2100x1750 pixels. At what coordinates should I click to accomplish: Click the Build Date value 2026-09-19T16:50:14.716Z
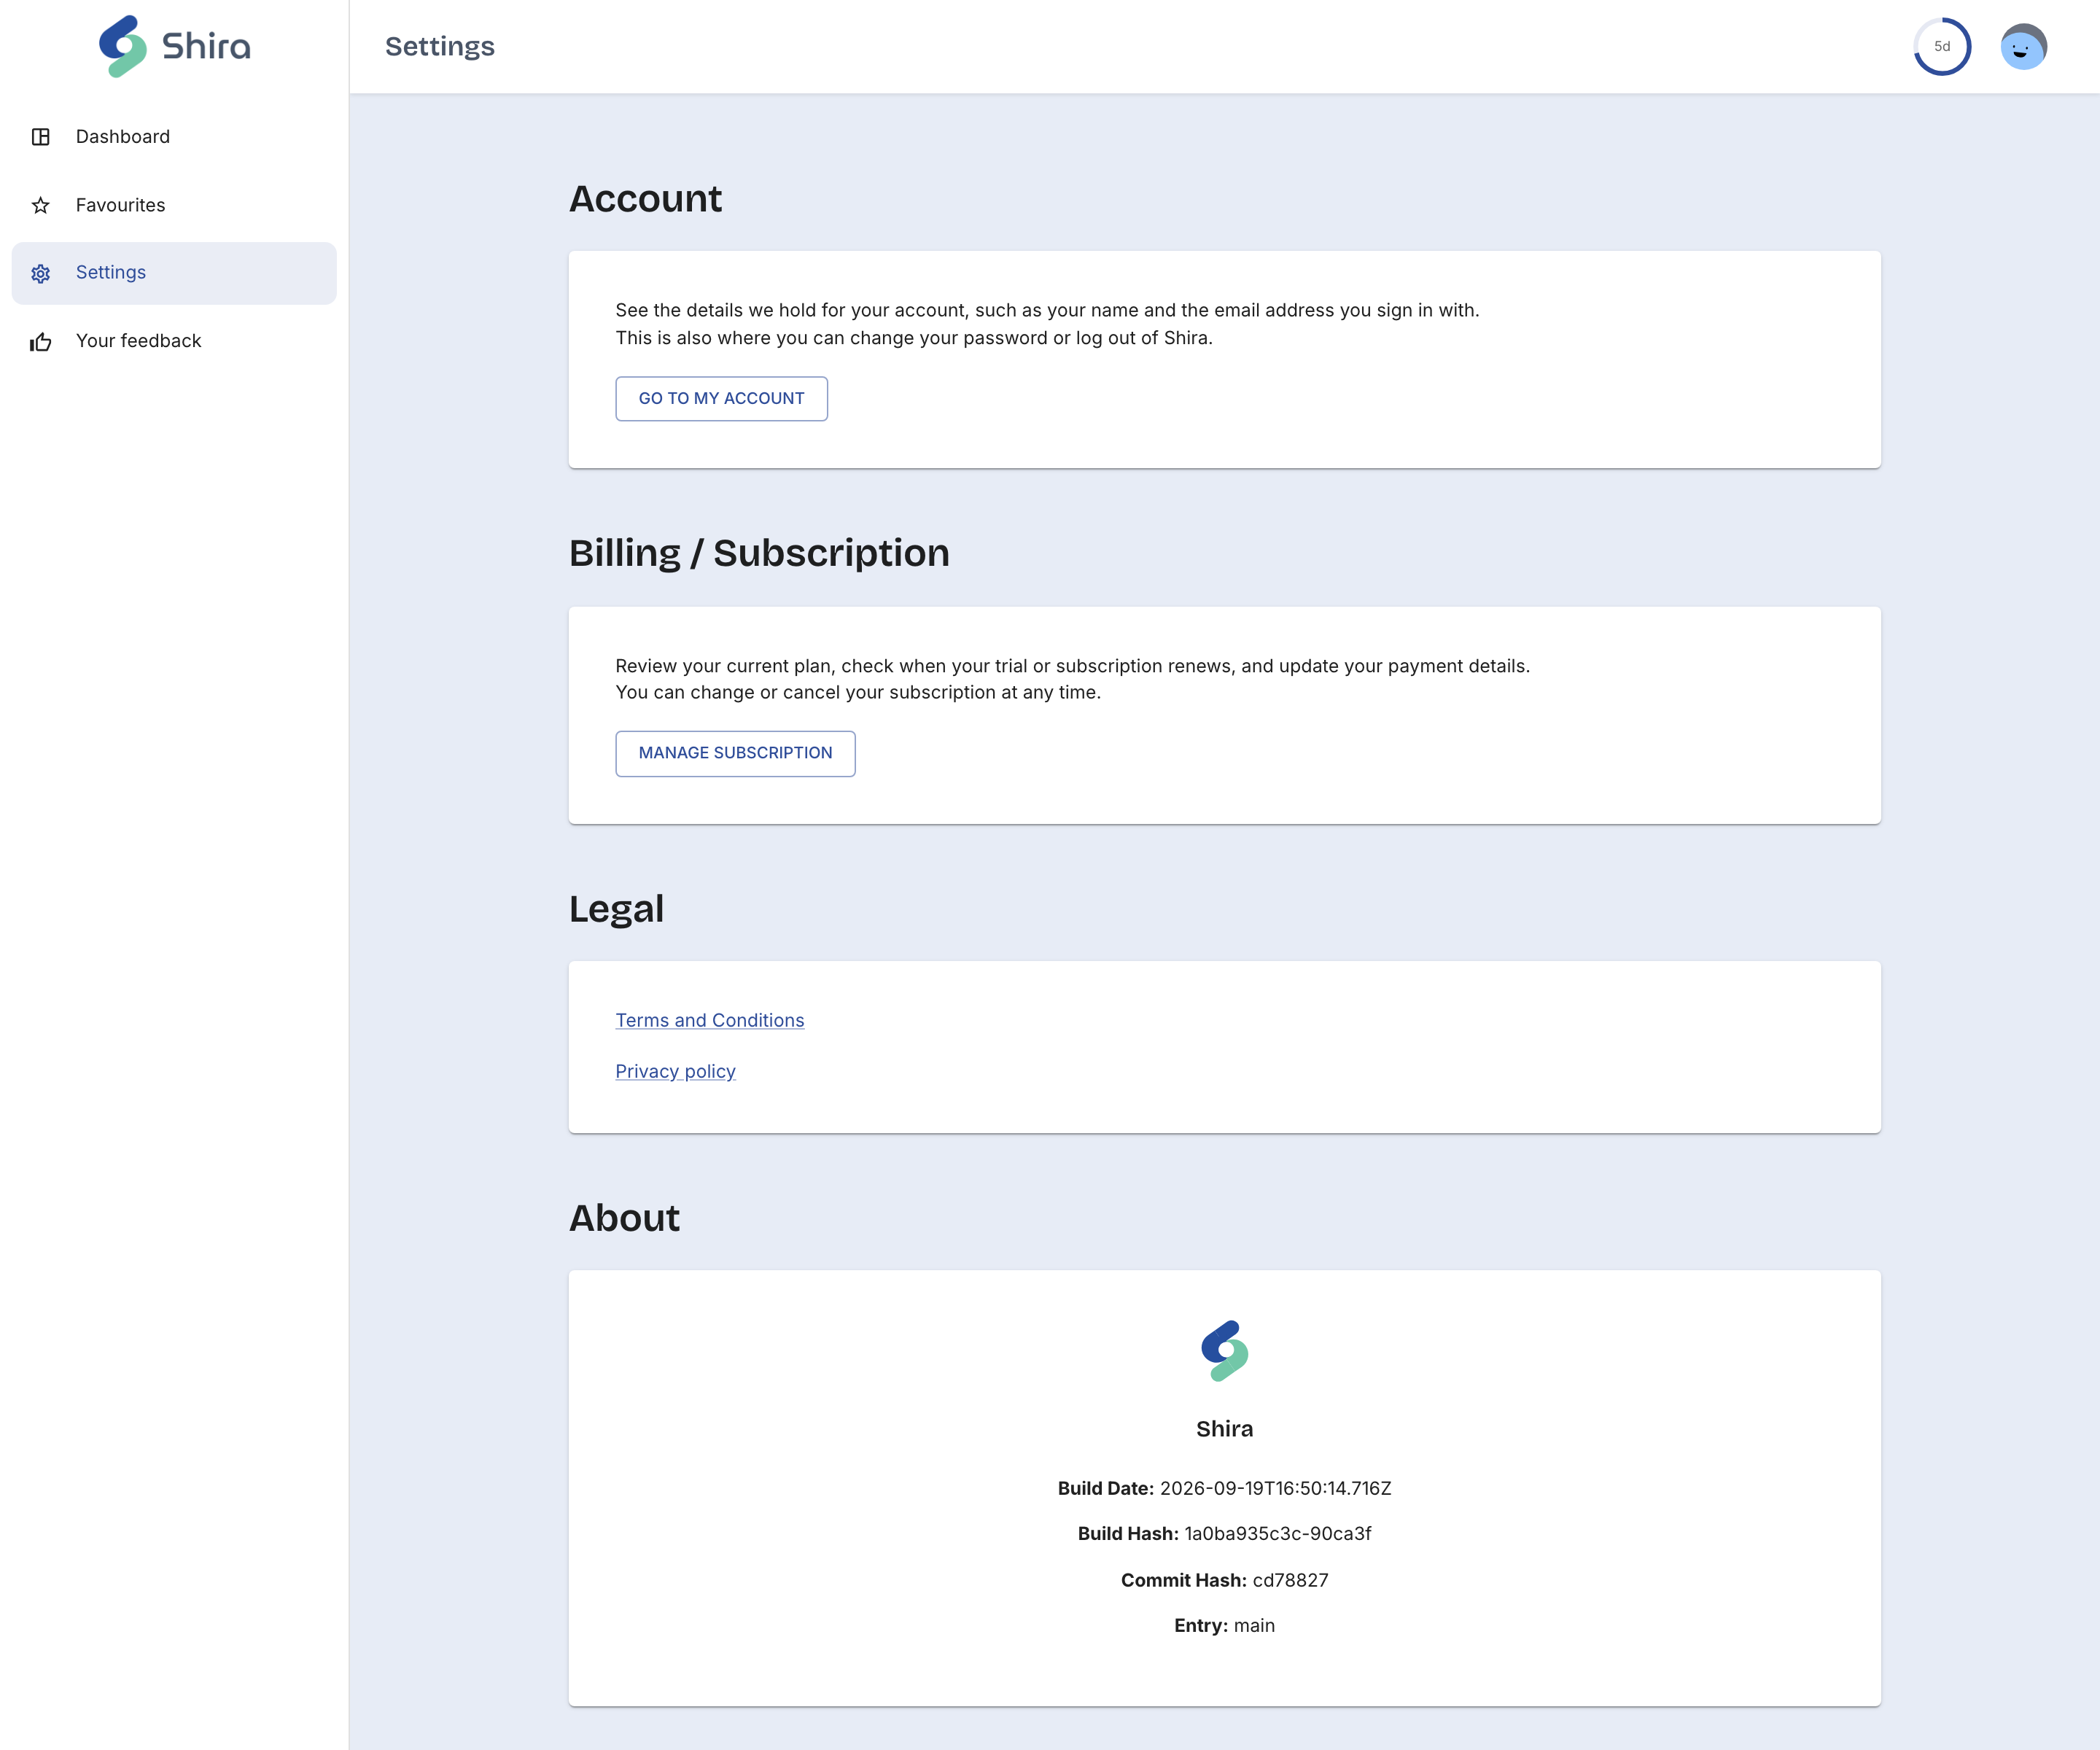1275,1488
